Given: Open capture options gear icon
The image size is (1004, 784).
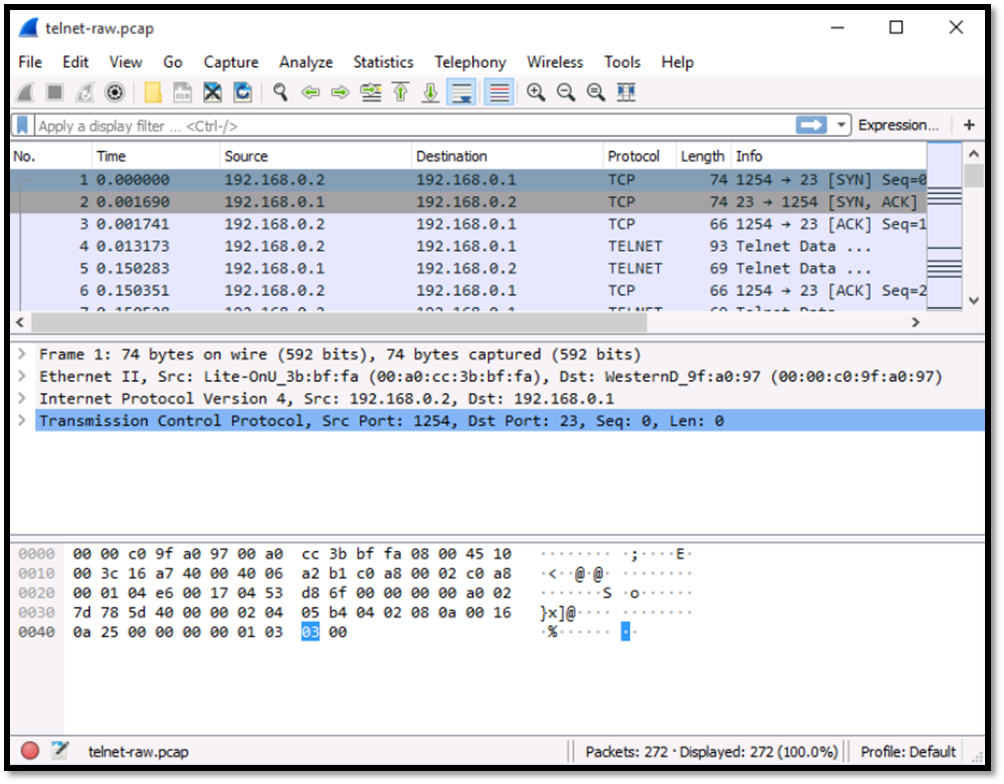Looking at the screenshot, I should pos(115,93).
